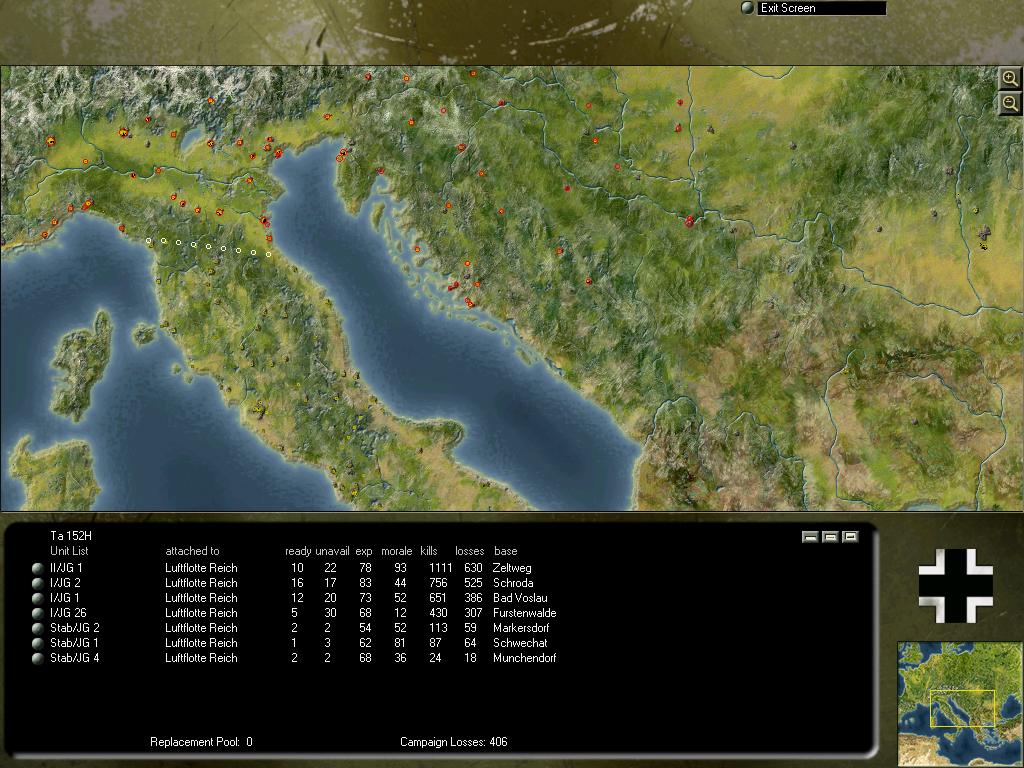
Task: Select the I/JG 2 unit bullet
Action: pyautogui.click(x=38, y=583)
